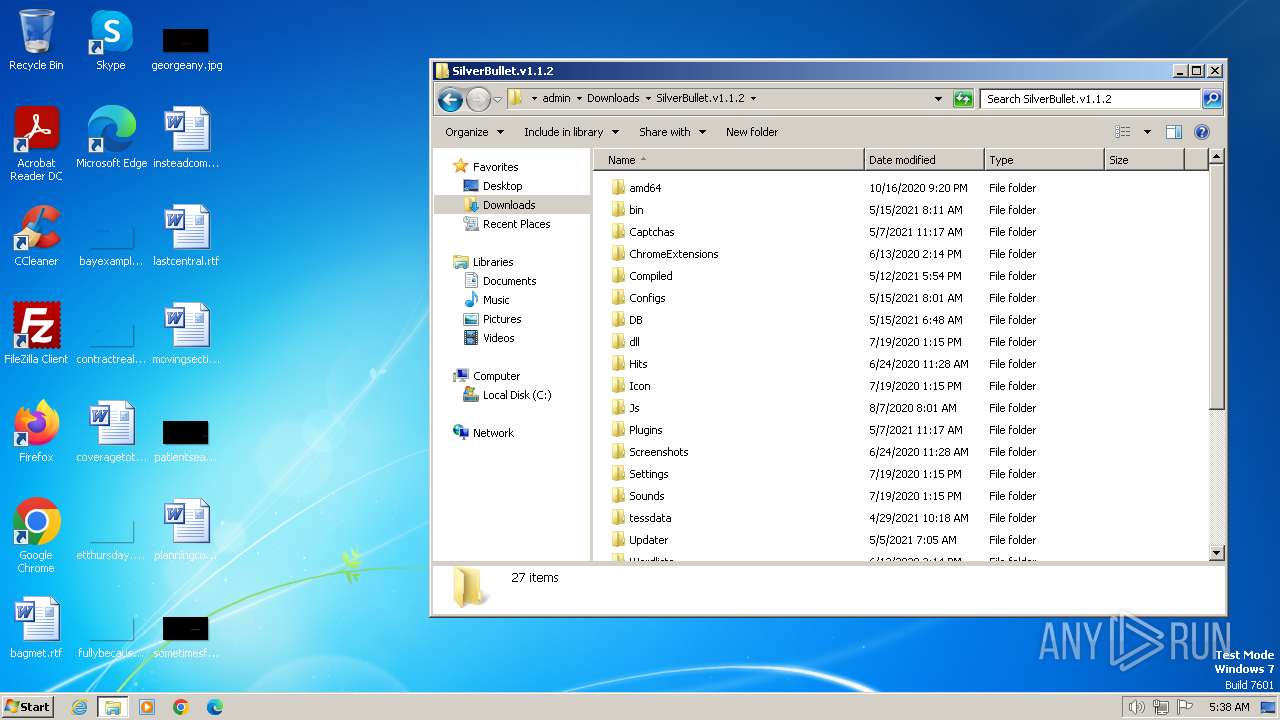
Task: Open the Include in library dropdown
Action: (x=571, y=132)
